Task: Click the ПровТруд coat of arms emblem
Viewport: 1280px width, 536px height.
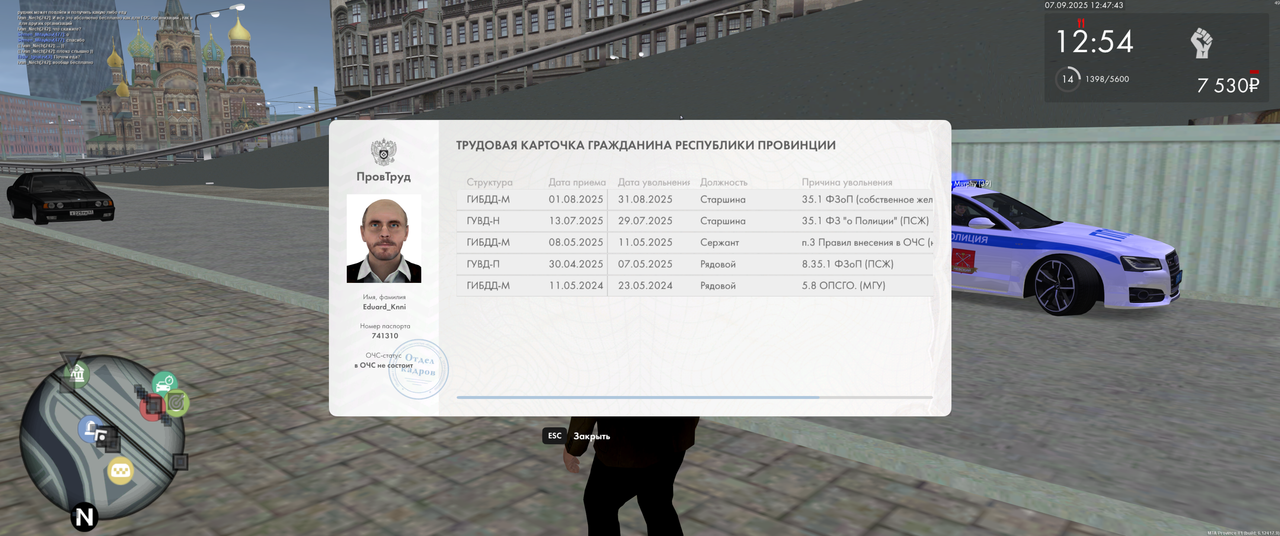Action: click(x=384, y=152)
